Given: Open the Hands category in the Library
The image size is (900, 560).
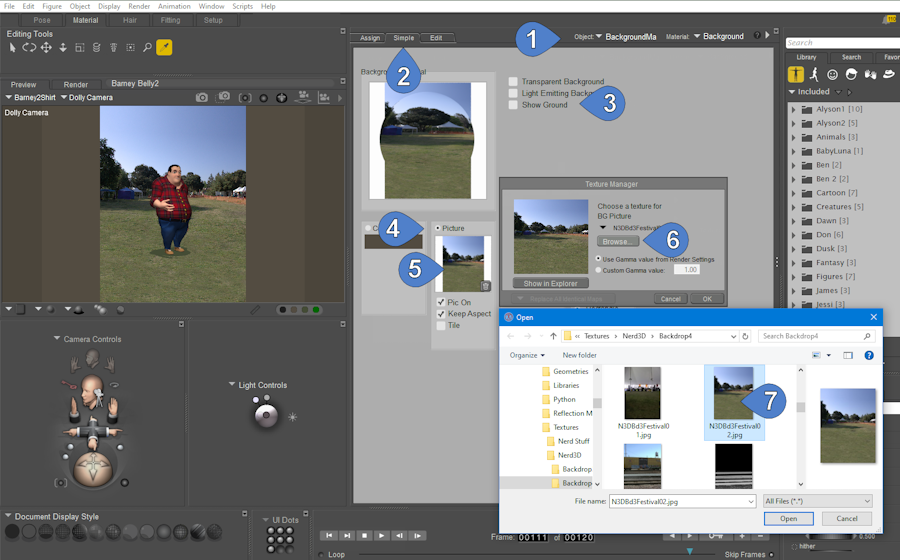Looking at the screenshot, I should 868,74.
